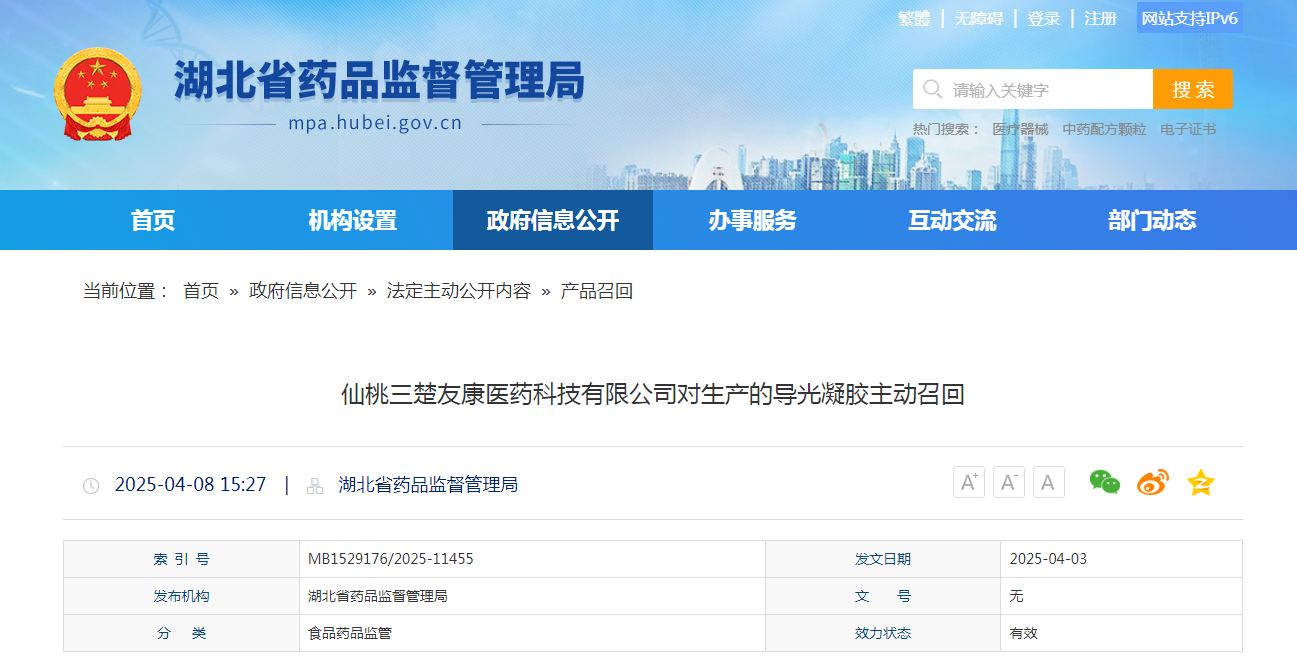Viewport: 1297px width, 670px height.
Task: Open the 互动交流 navigation menu
Action: tap(952, 221)
